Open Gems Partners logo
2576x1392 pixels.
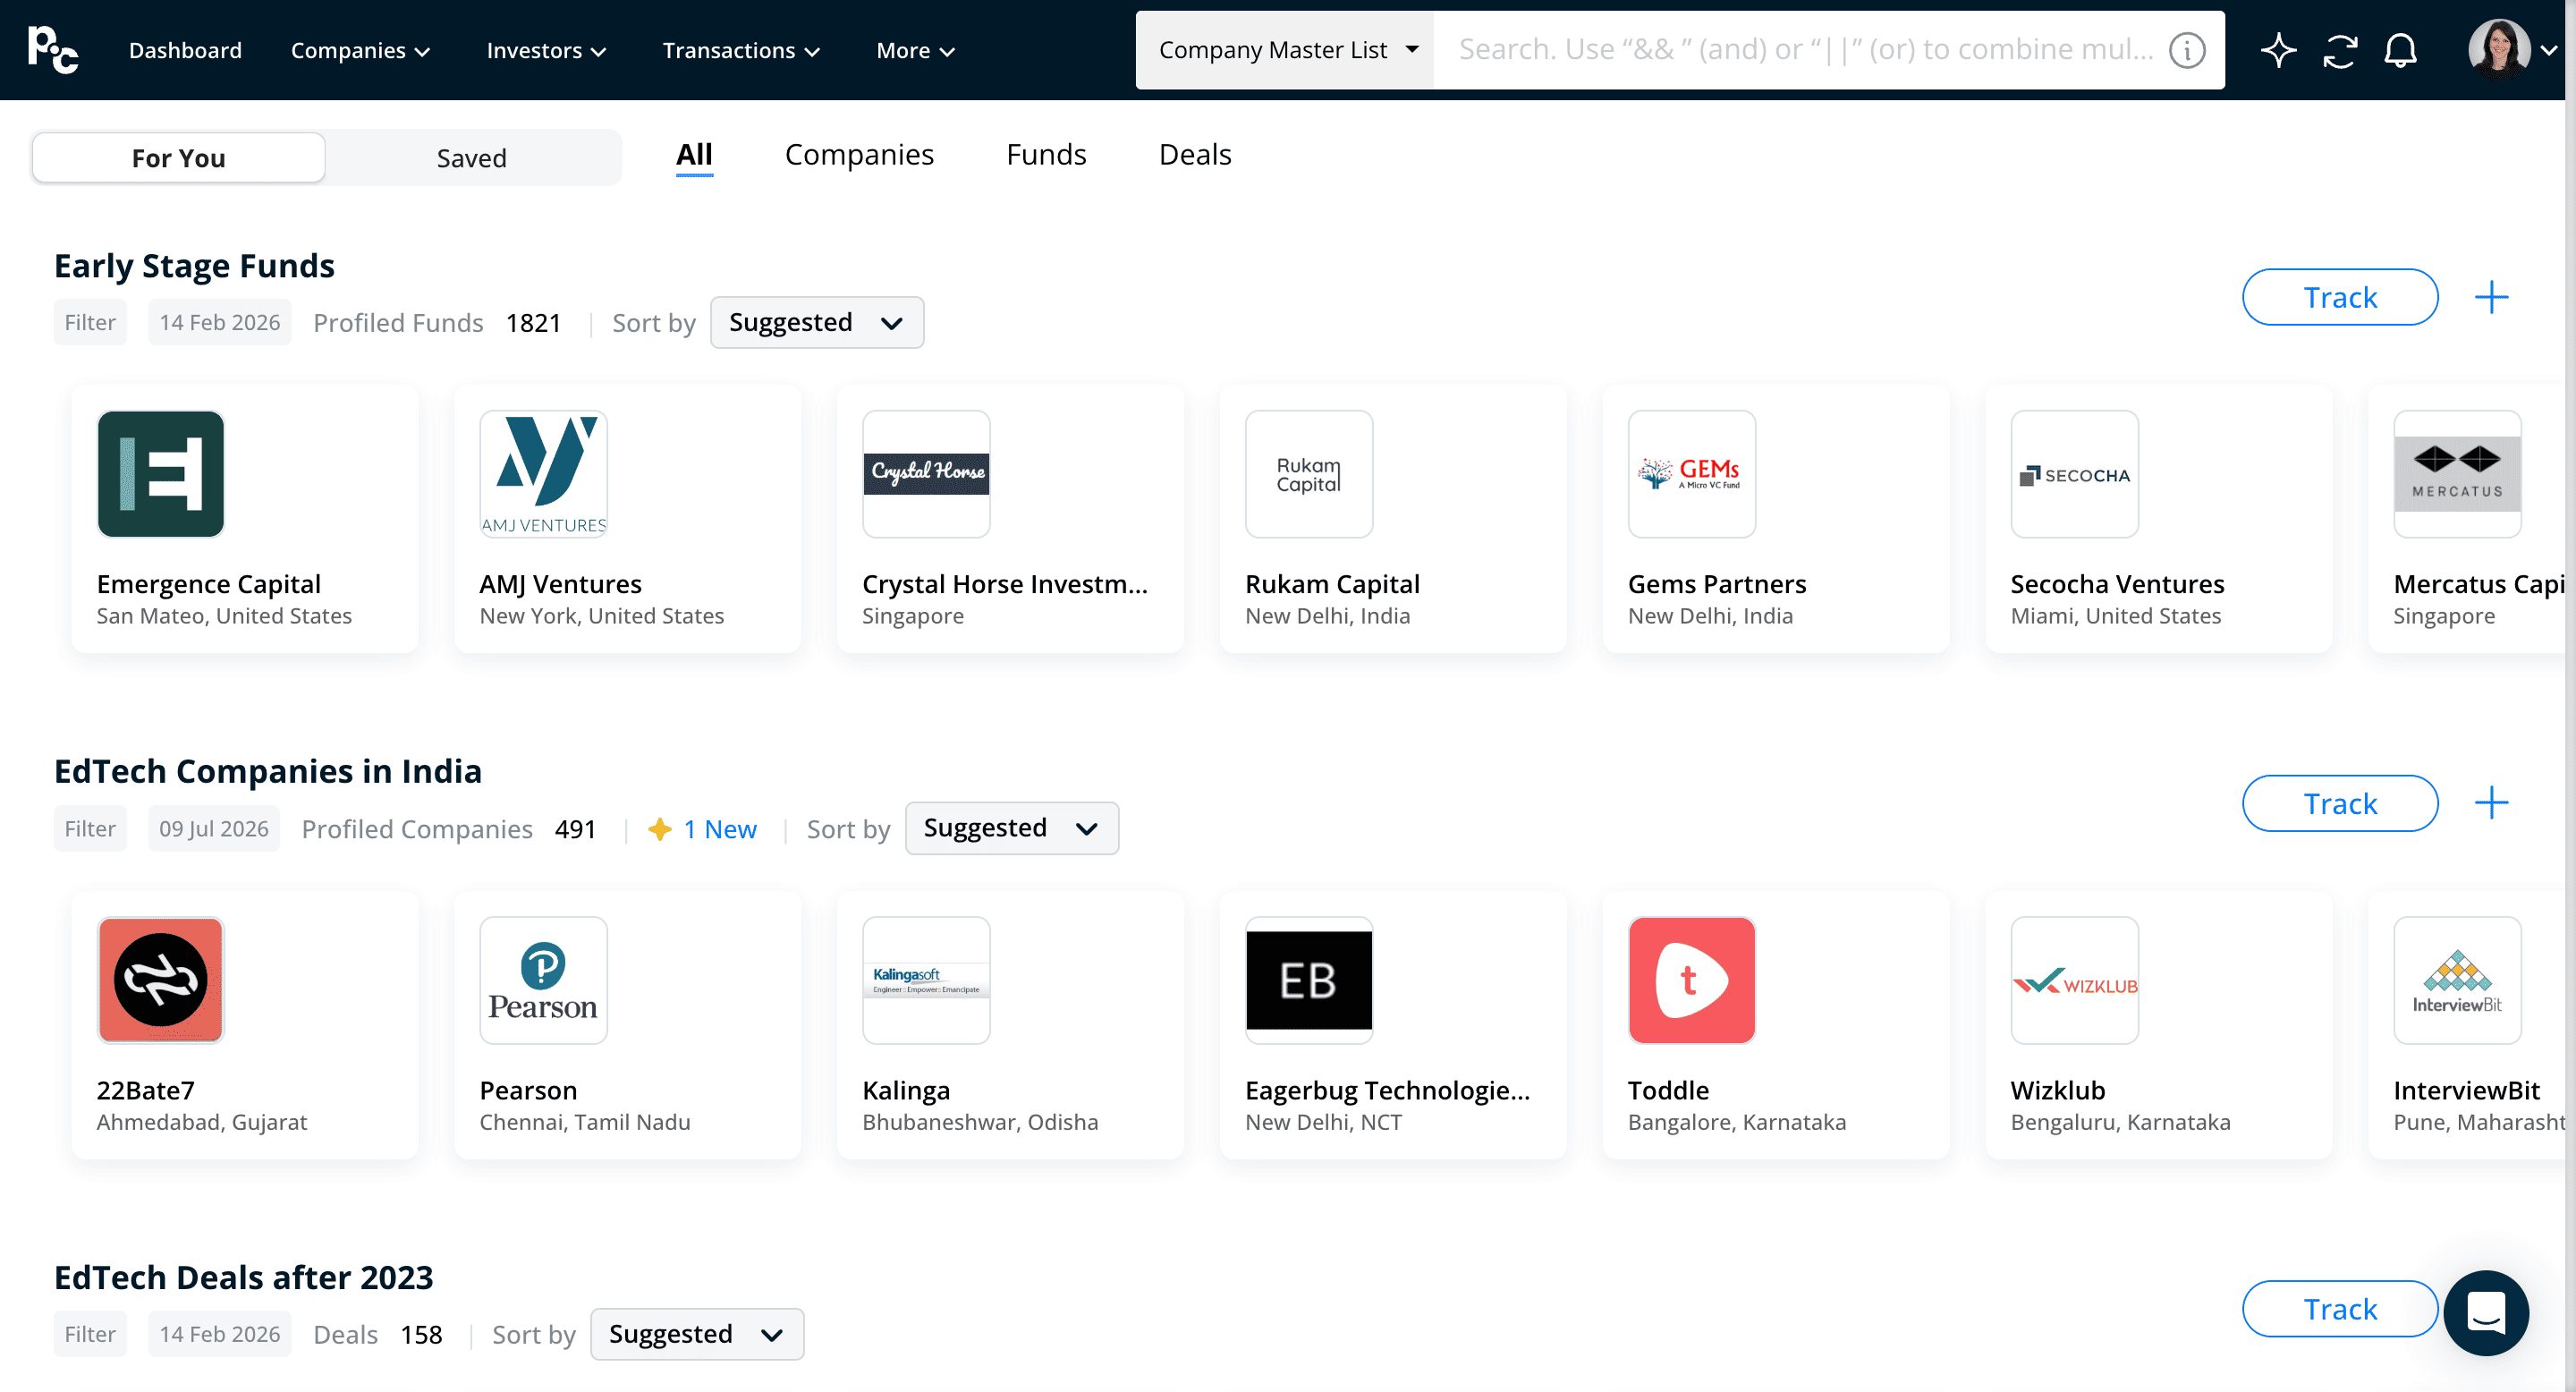[1692, 474]
